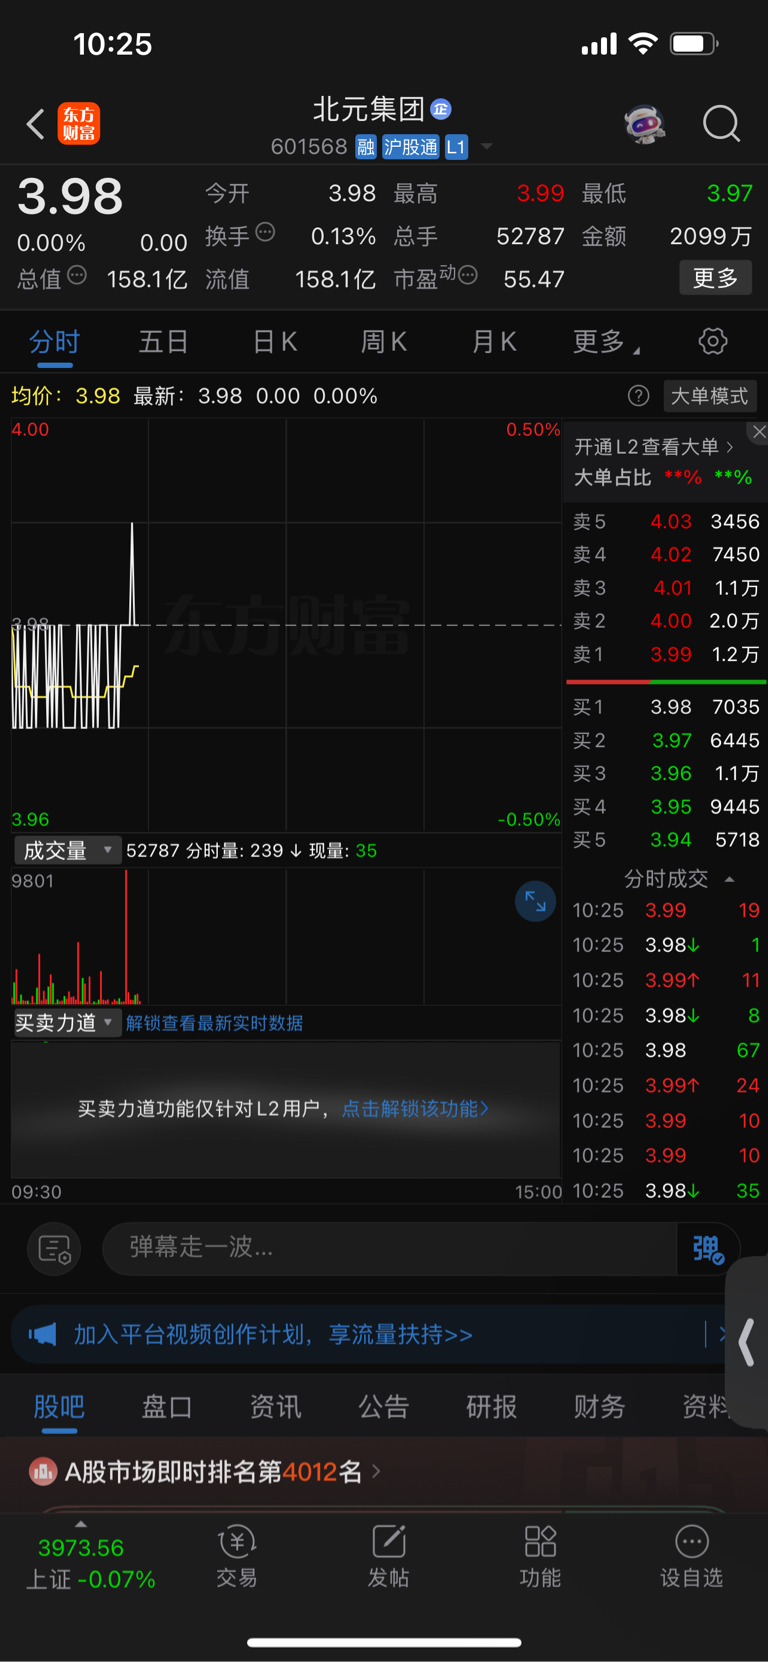768x1662 pixels.
Task: Tap the 融 margin badge
Action: point(366,147)
